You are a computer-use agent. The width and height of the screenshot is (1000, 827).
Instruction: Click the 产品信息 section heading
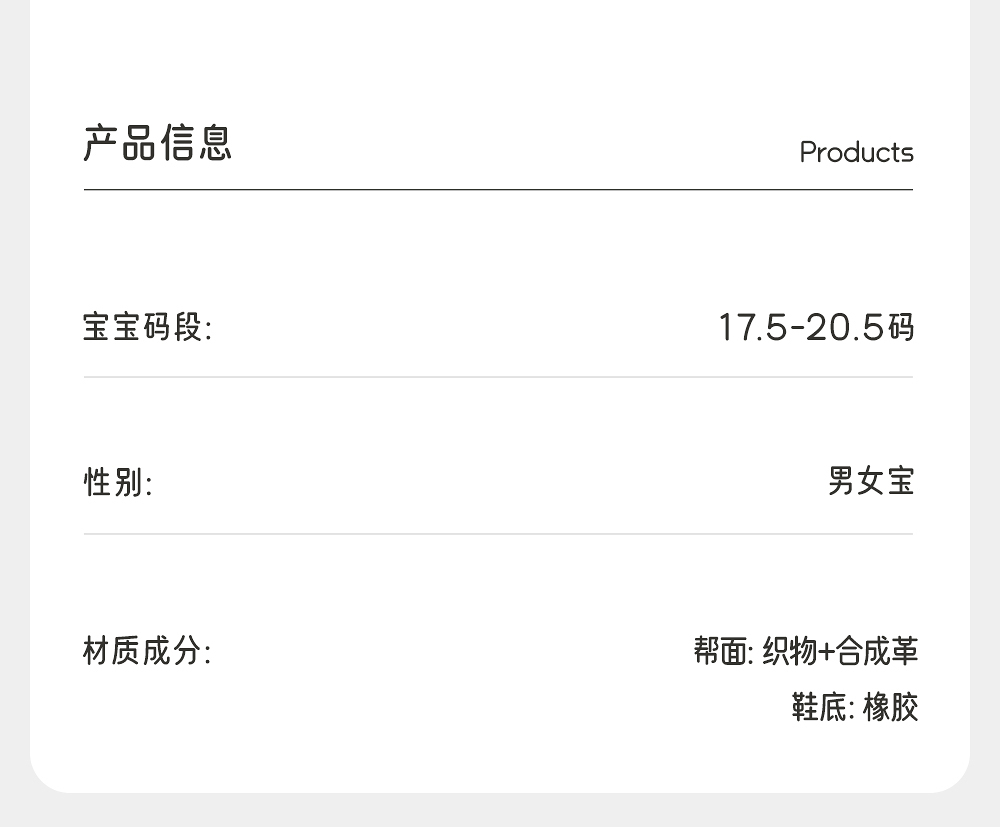pyautogui.click(x=158, y=143)
